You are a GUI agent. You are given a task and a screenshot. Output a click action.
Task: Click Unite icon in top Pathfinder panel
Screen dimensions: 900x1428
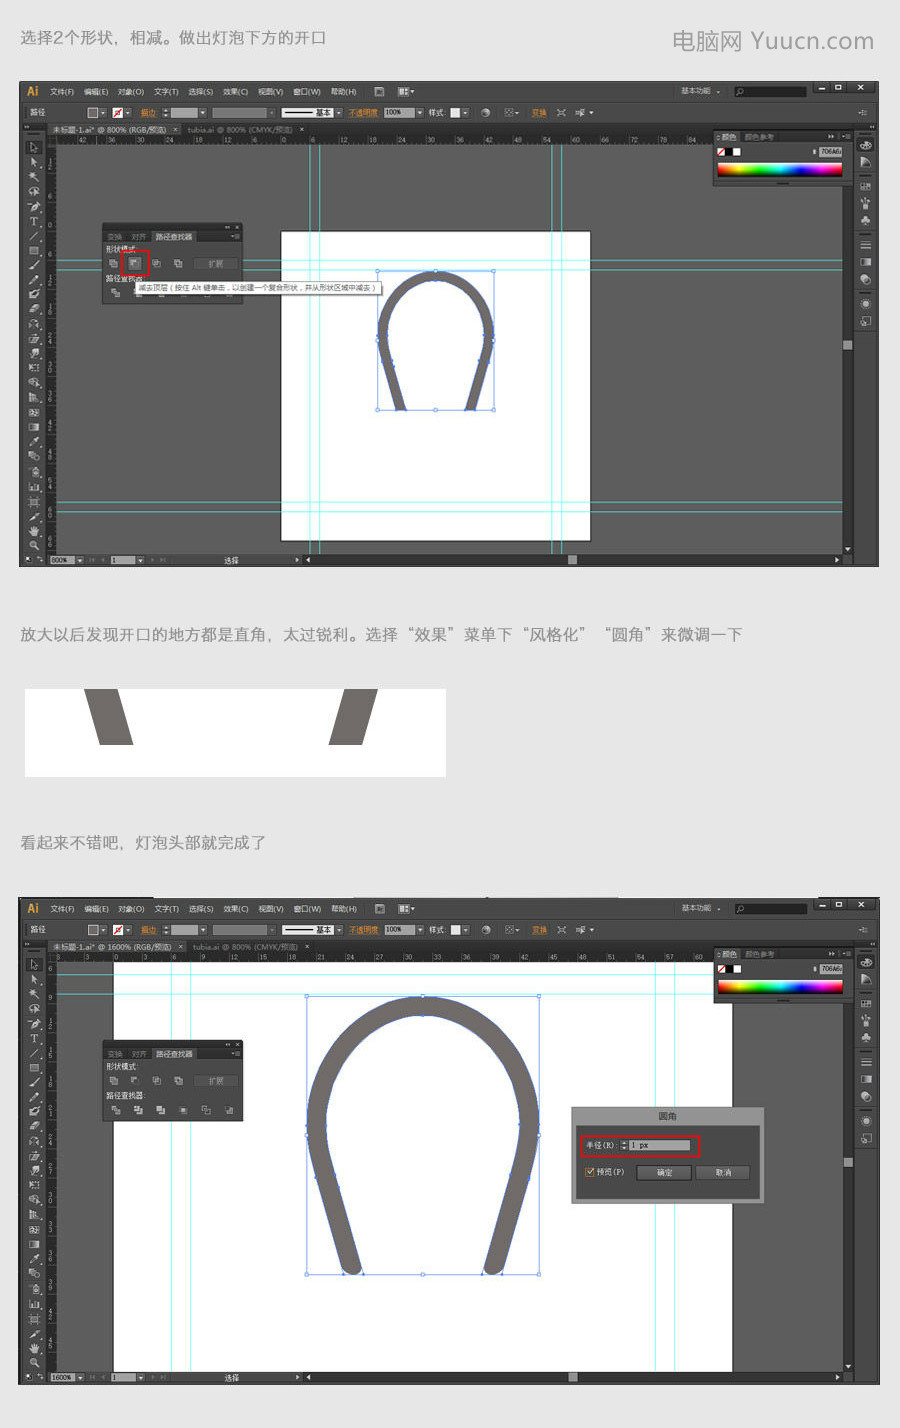pyautogui.click(x=113, y=264)
